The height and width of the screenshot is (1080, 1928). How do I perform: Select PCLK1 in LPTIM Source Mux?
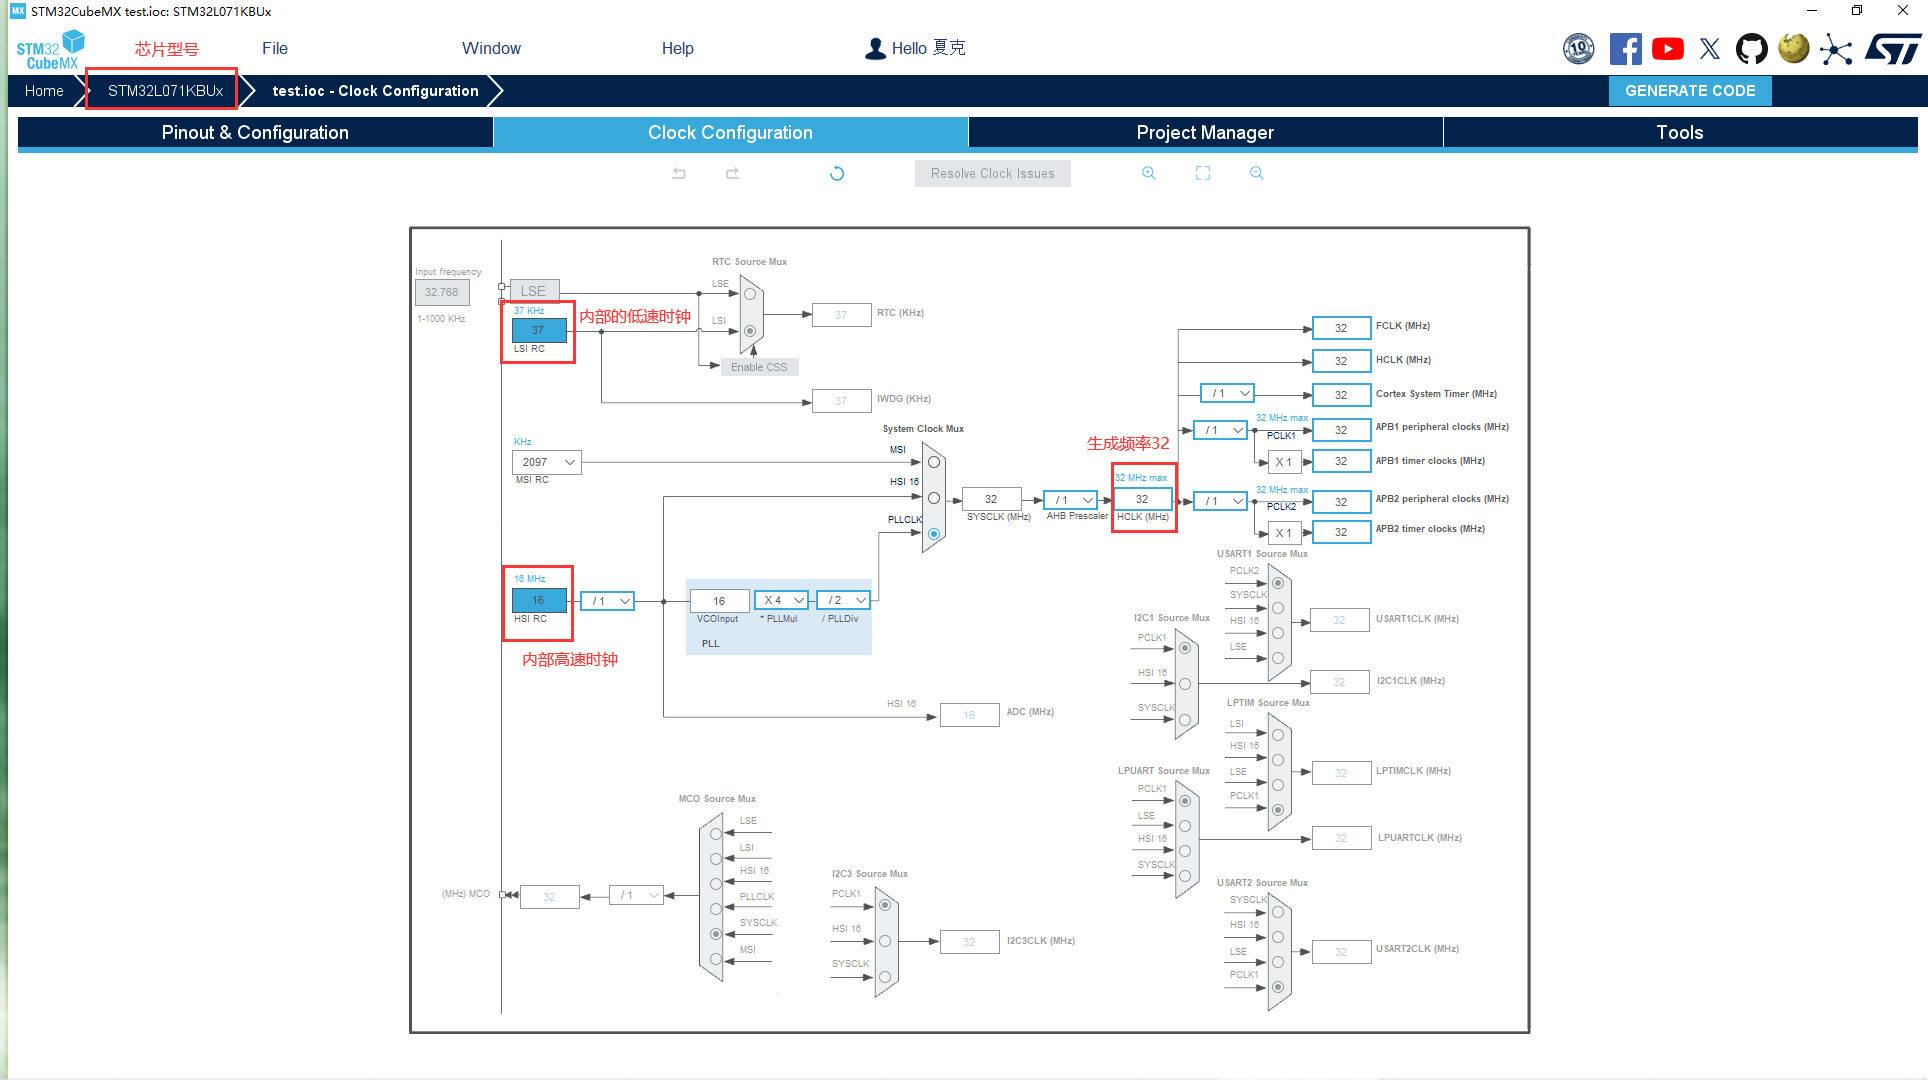(1278, 810)
